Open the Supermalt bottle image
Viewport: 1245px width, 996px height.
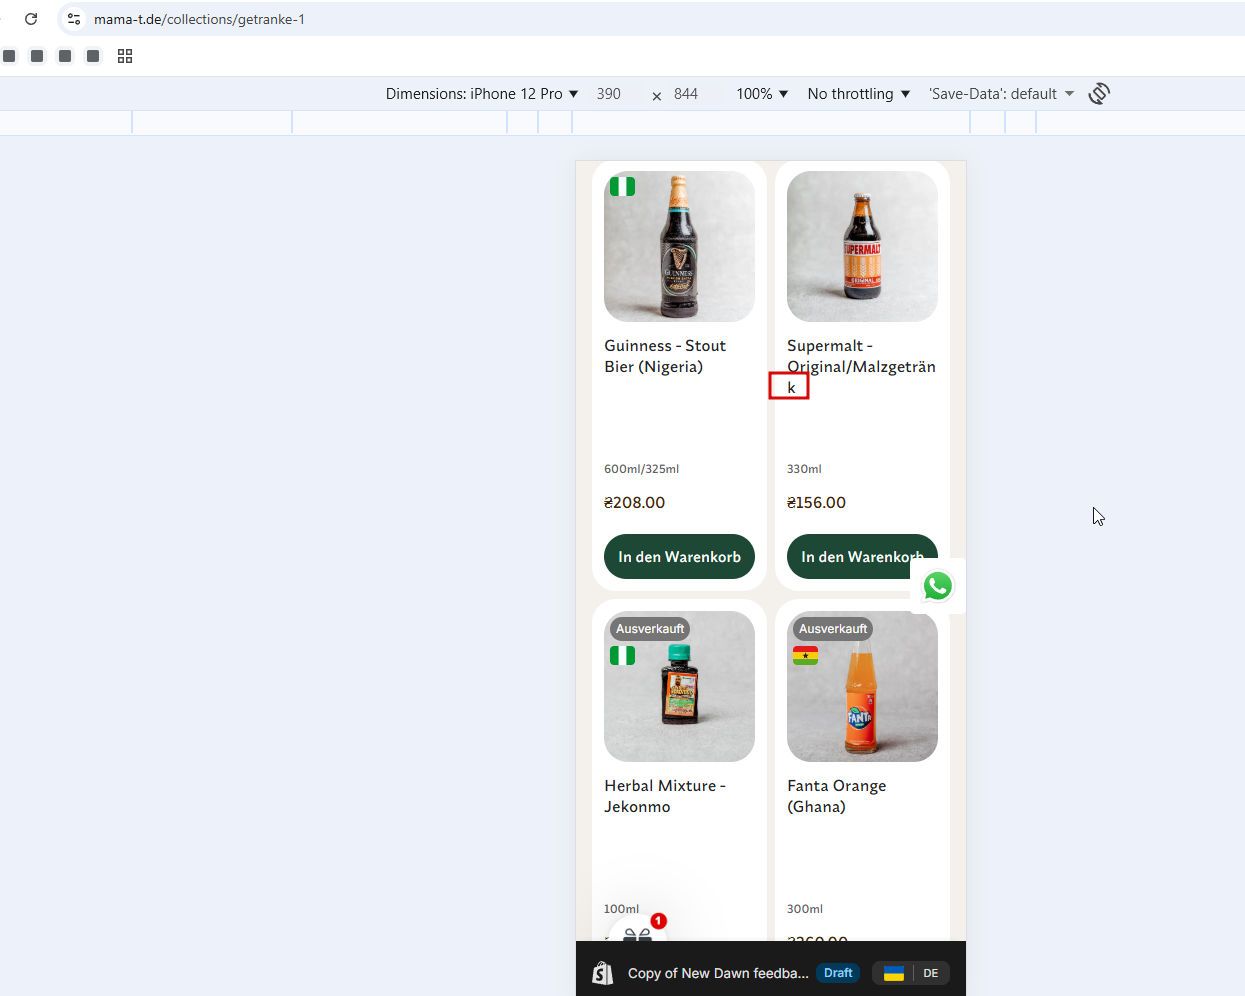[862, 246]
